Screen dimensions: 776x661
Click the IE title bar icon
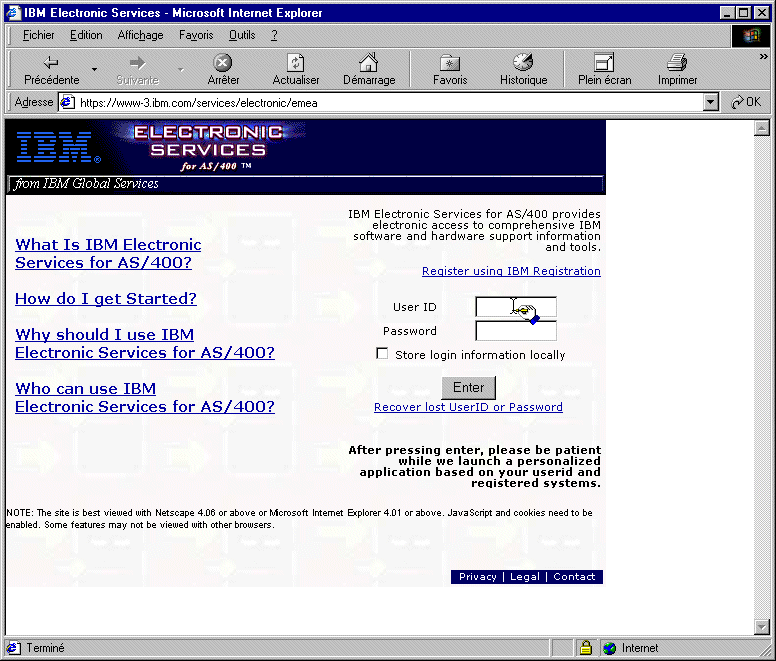click(x=13, y=12)
